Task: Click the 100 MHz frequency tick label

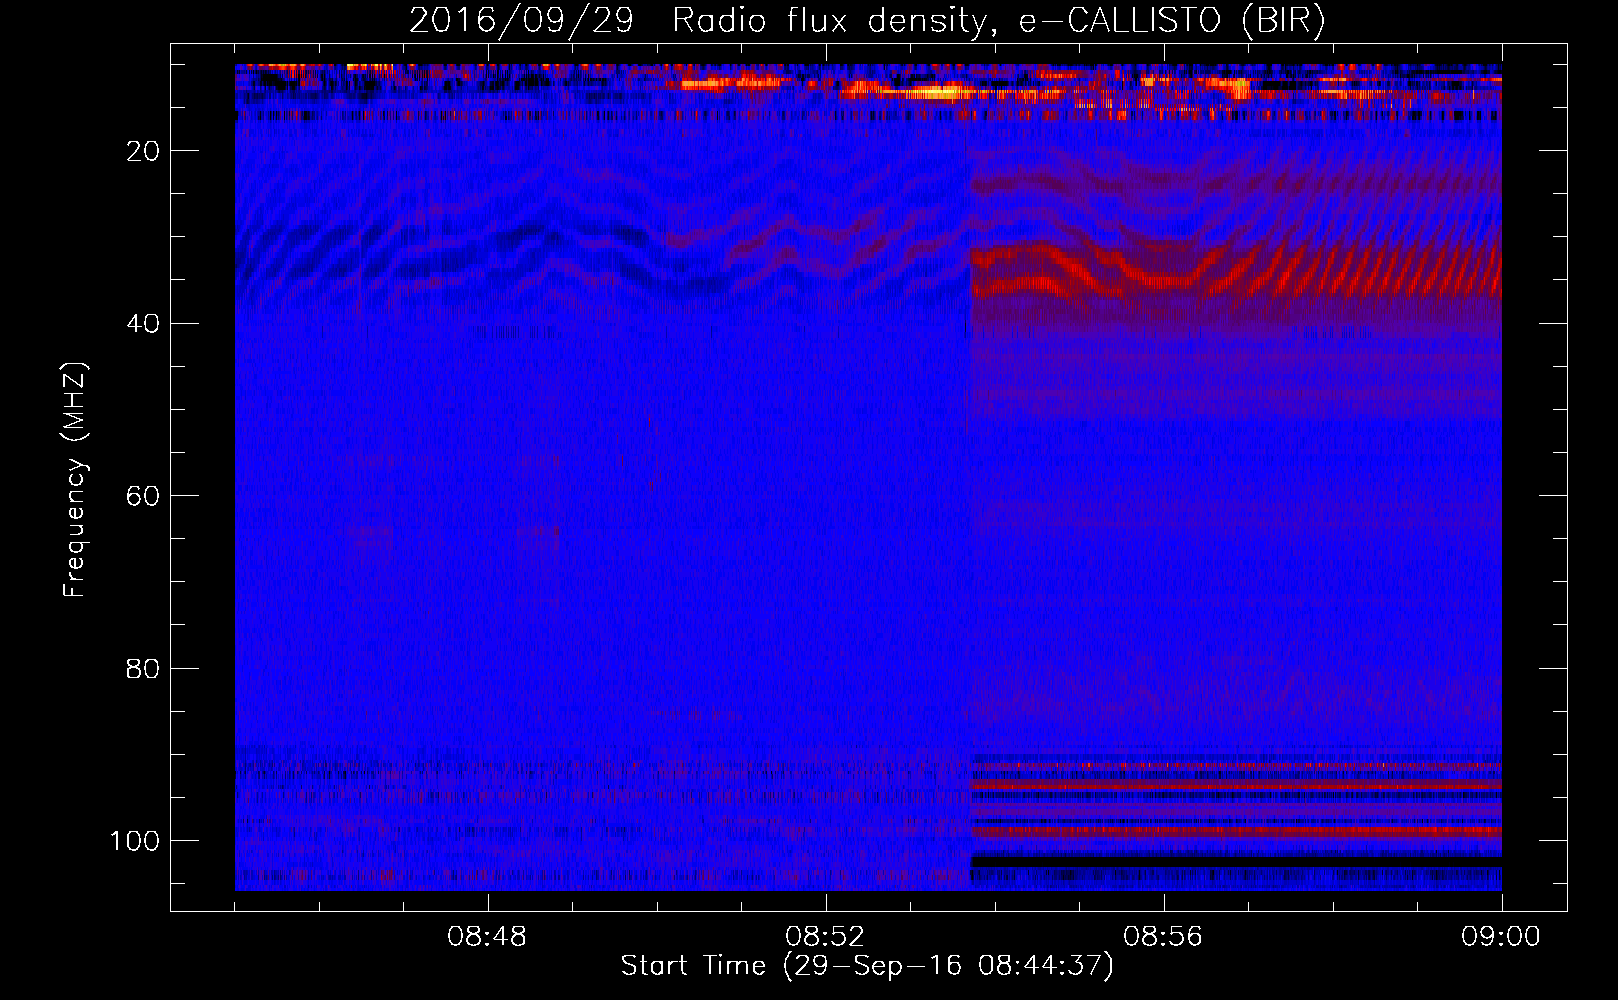Action: click(135, 841)
